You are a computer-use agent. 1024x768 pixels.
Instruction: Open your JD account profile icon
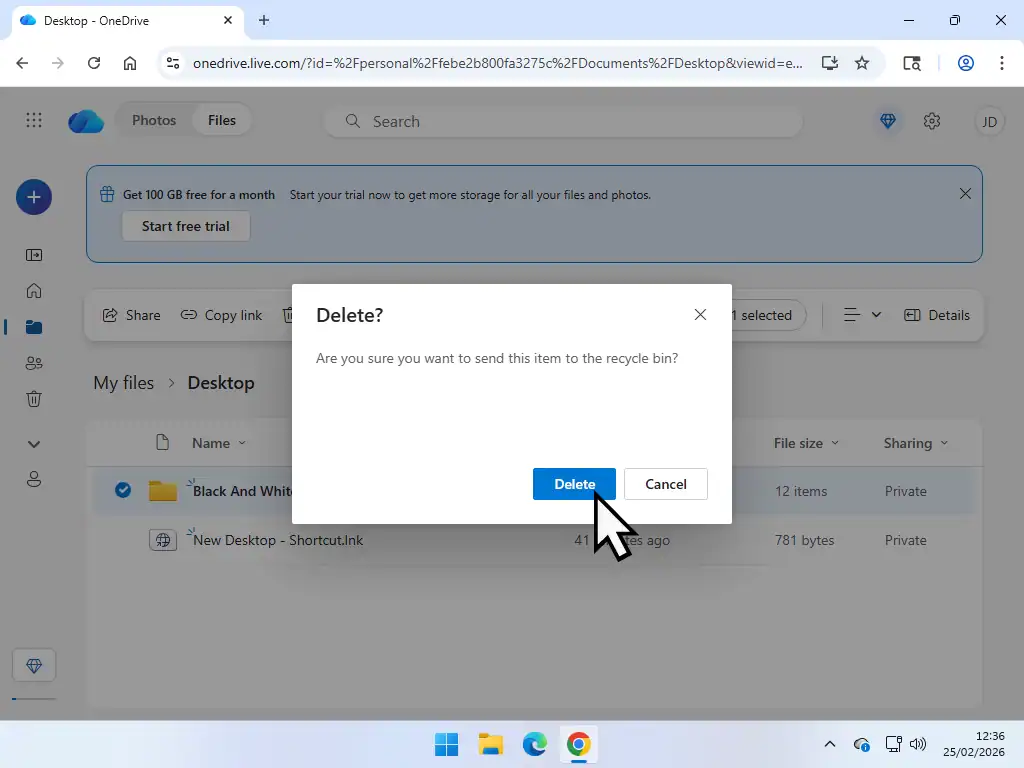tap(989, 121)
